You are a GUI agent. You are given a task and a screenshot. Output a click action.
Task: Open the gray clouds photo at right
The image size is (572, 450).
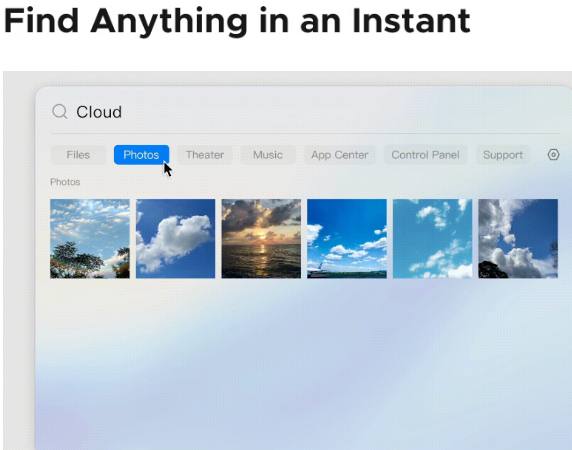pyautogui.click(x=518, y=238)
